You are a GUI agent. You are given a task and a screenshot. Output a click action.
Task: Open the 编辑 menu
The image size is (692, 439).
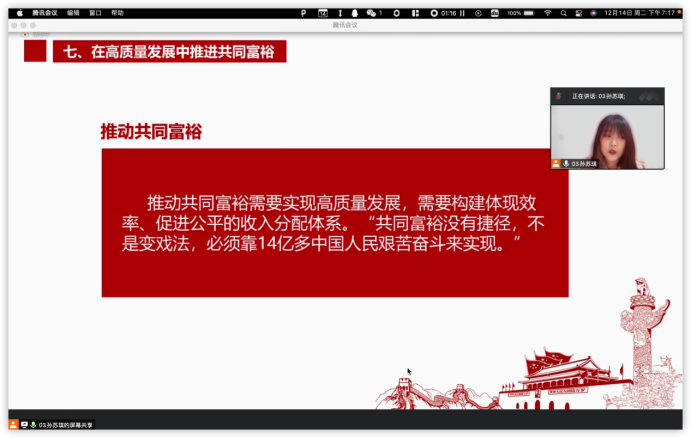[73, 13]
